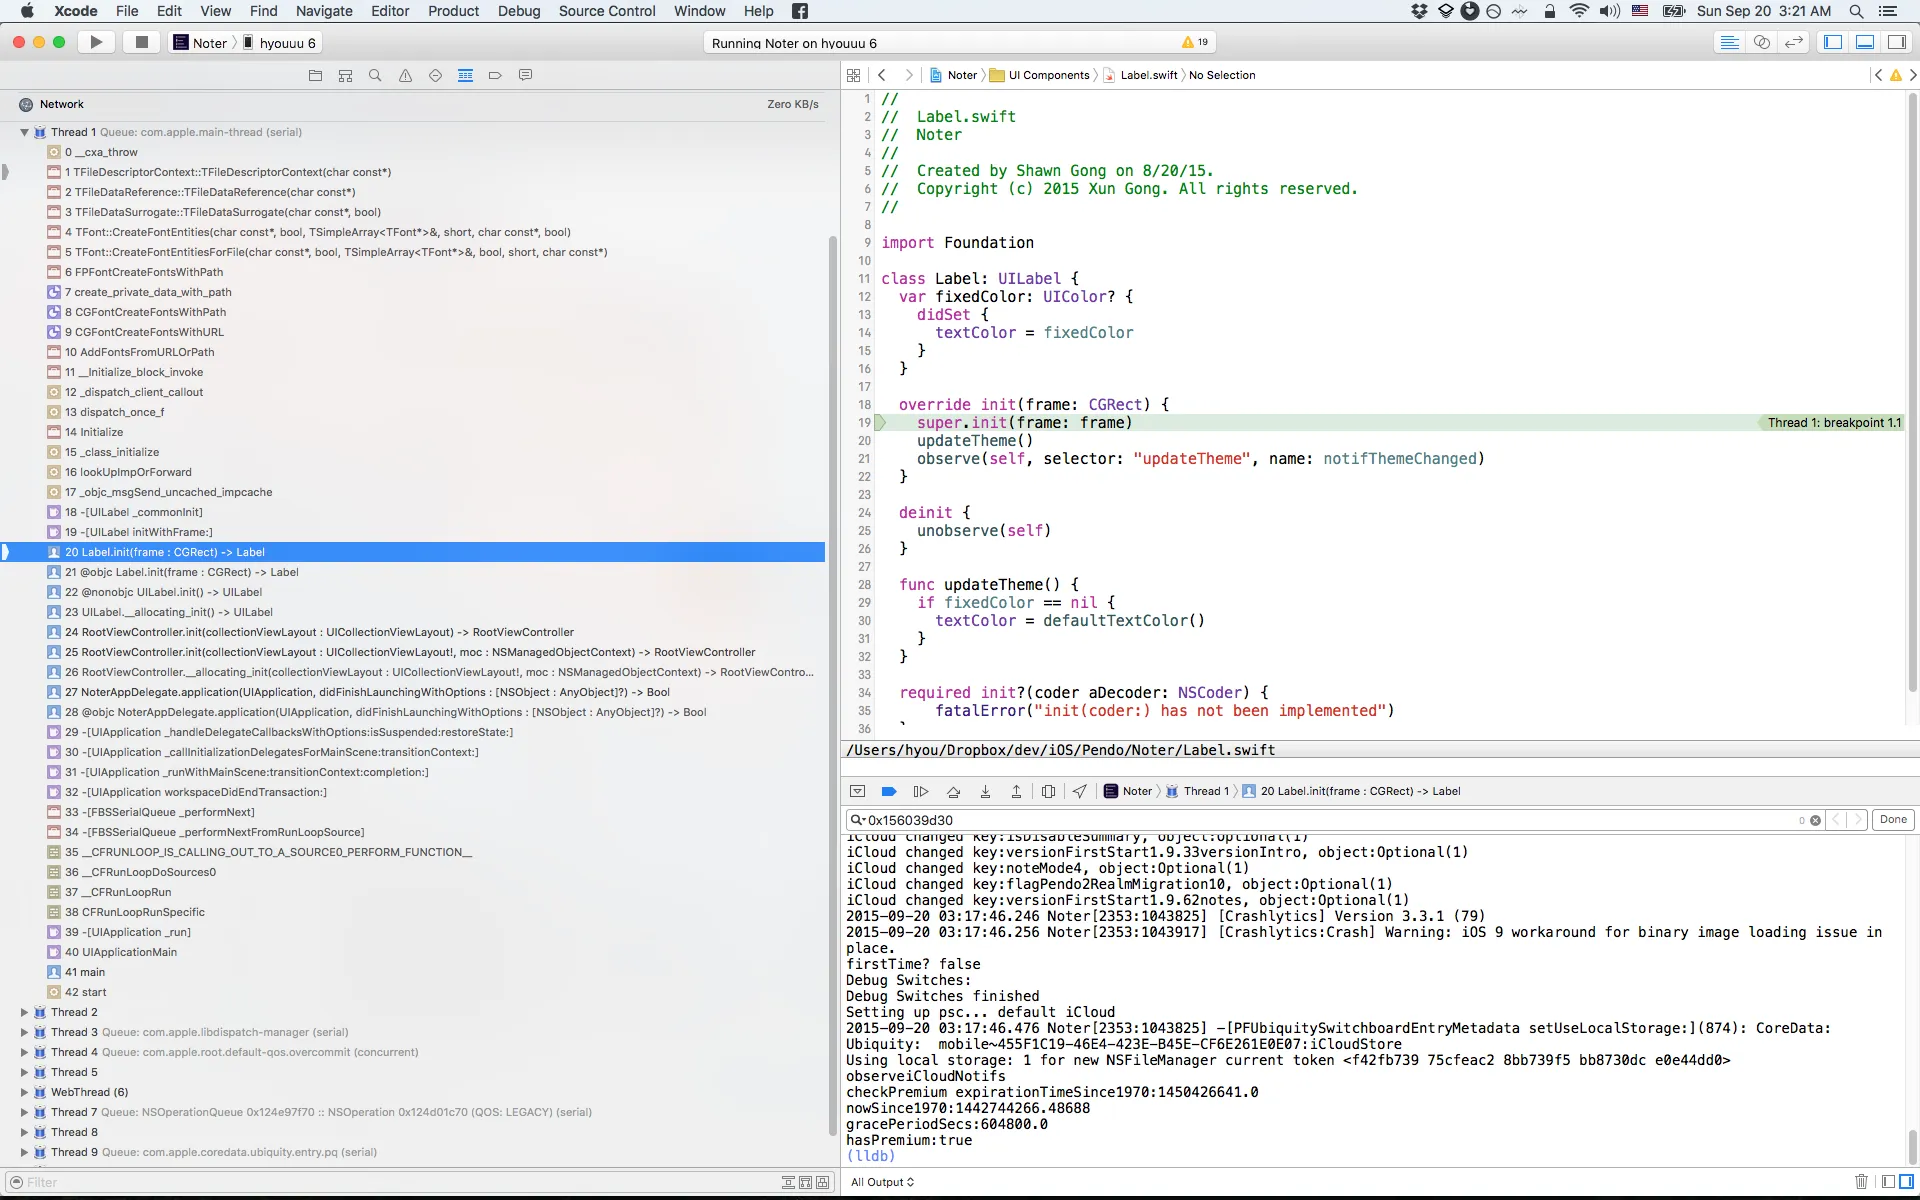Select stack frame 24 RootViewController.init
1920x1200 pixels.
pyautogui.click(x=319, y=632)
